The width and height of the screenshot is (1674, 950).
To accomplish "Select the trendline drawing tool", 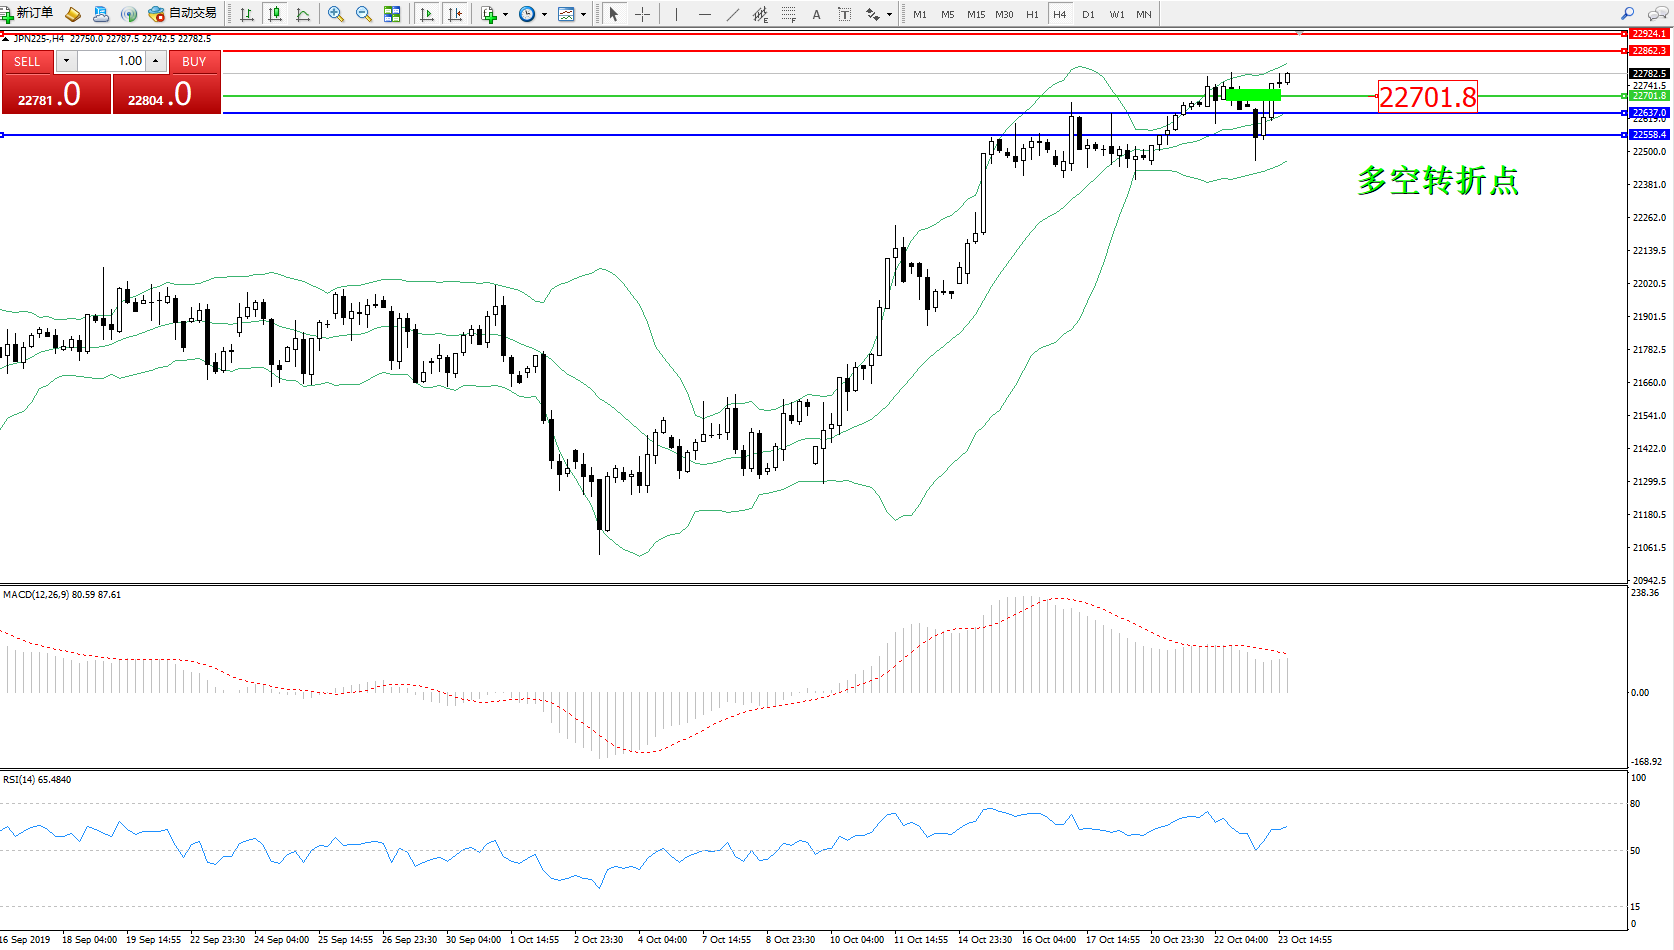I will pyautogui.click(x=733, y=14).
